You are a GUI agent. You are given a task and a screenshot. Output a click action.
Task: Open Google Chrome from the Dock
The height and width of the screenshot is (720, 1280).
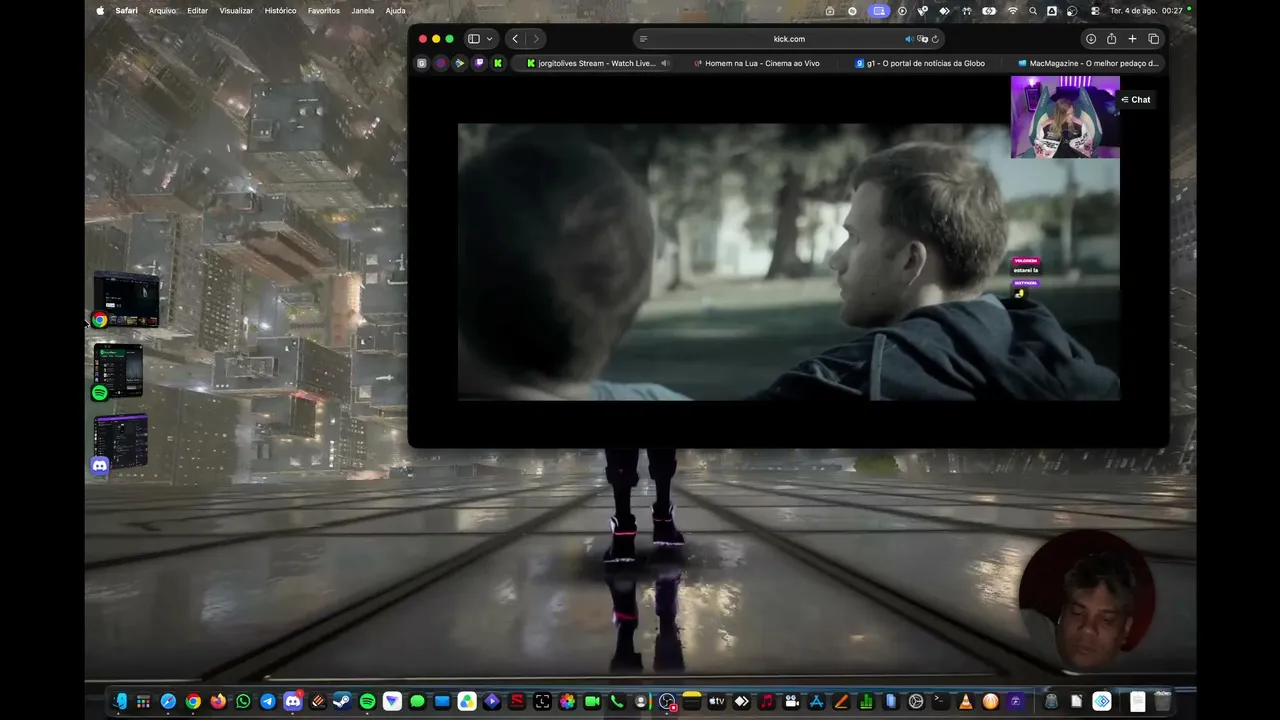click(193, 702)
